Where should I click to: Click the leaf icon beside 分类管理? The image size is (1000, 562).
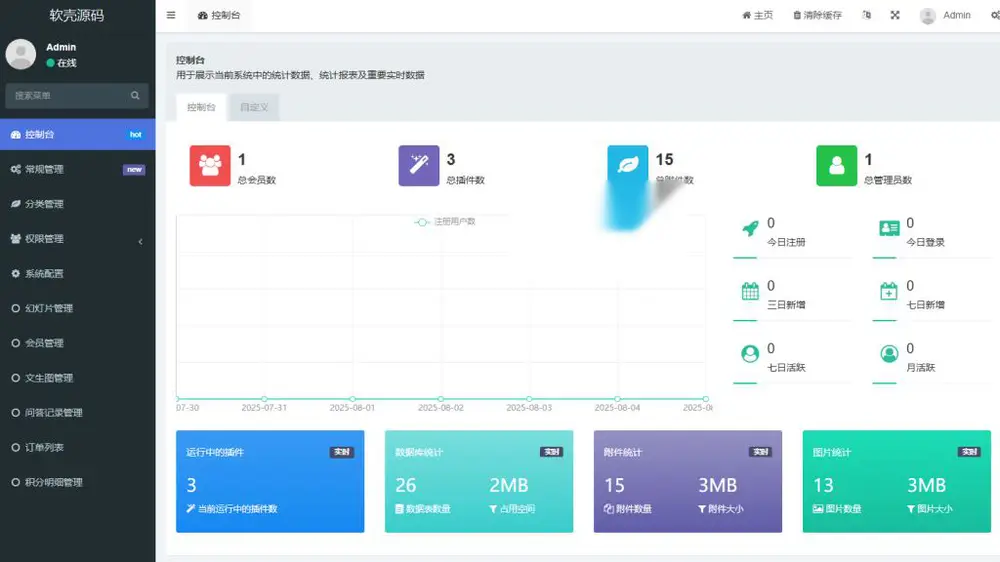(x=16, y=204)
